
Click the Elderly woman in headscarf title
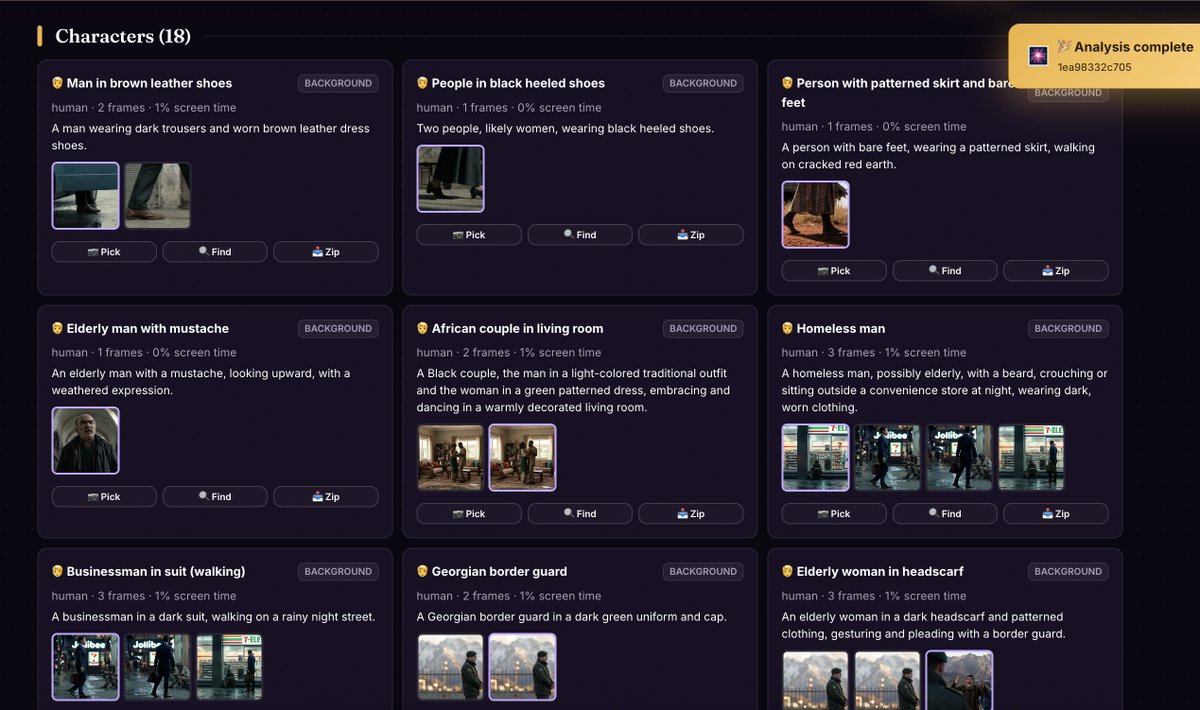(x=880, y=571)
